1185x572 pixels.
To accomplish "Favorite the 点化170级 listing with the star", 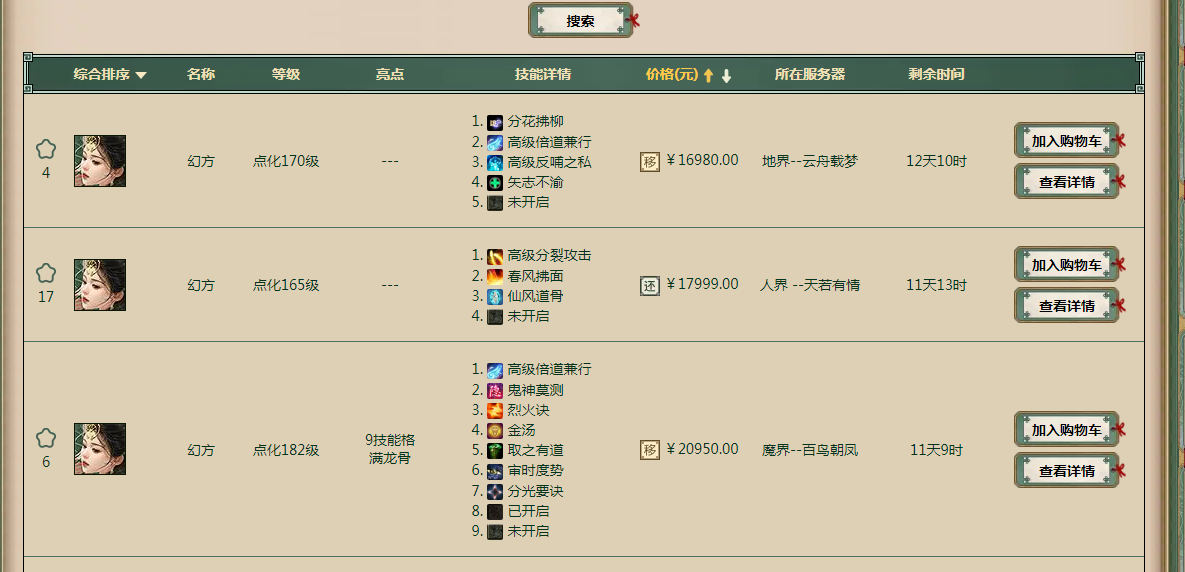I will coord(46,149).
